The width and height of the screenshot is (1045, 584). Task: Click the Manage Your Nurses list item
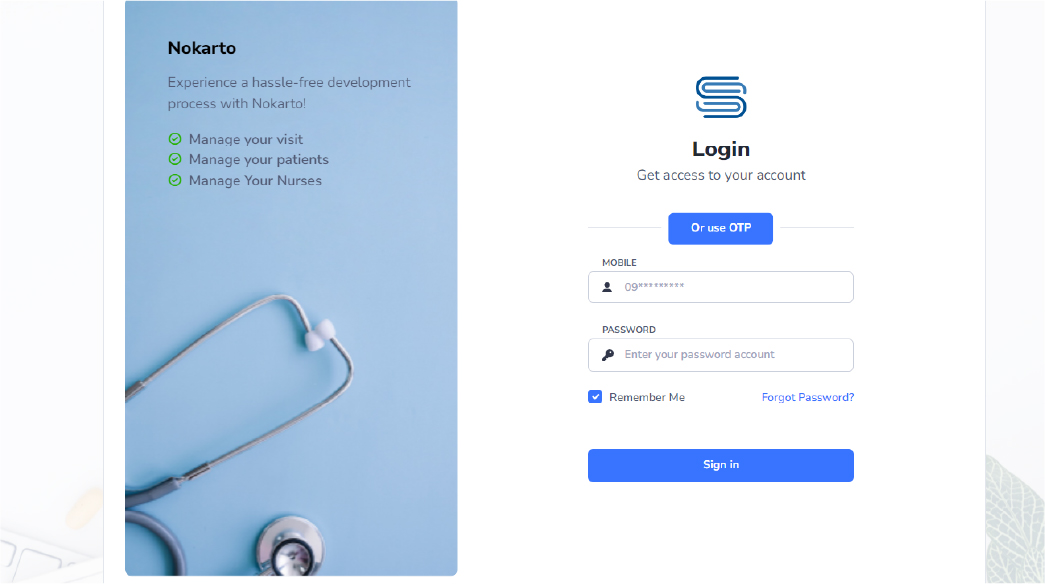pos(245,180)
